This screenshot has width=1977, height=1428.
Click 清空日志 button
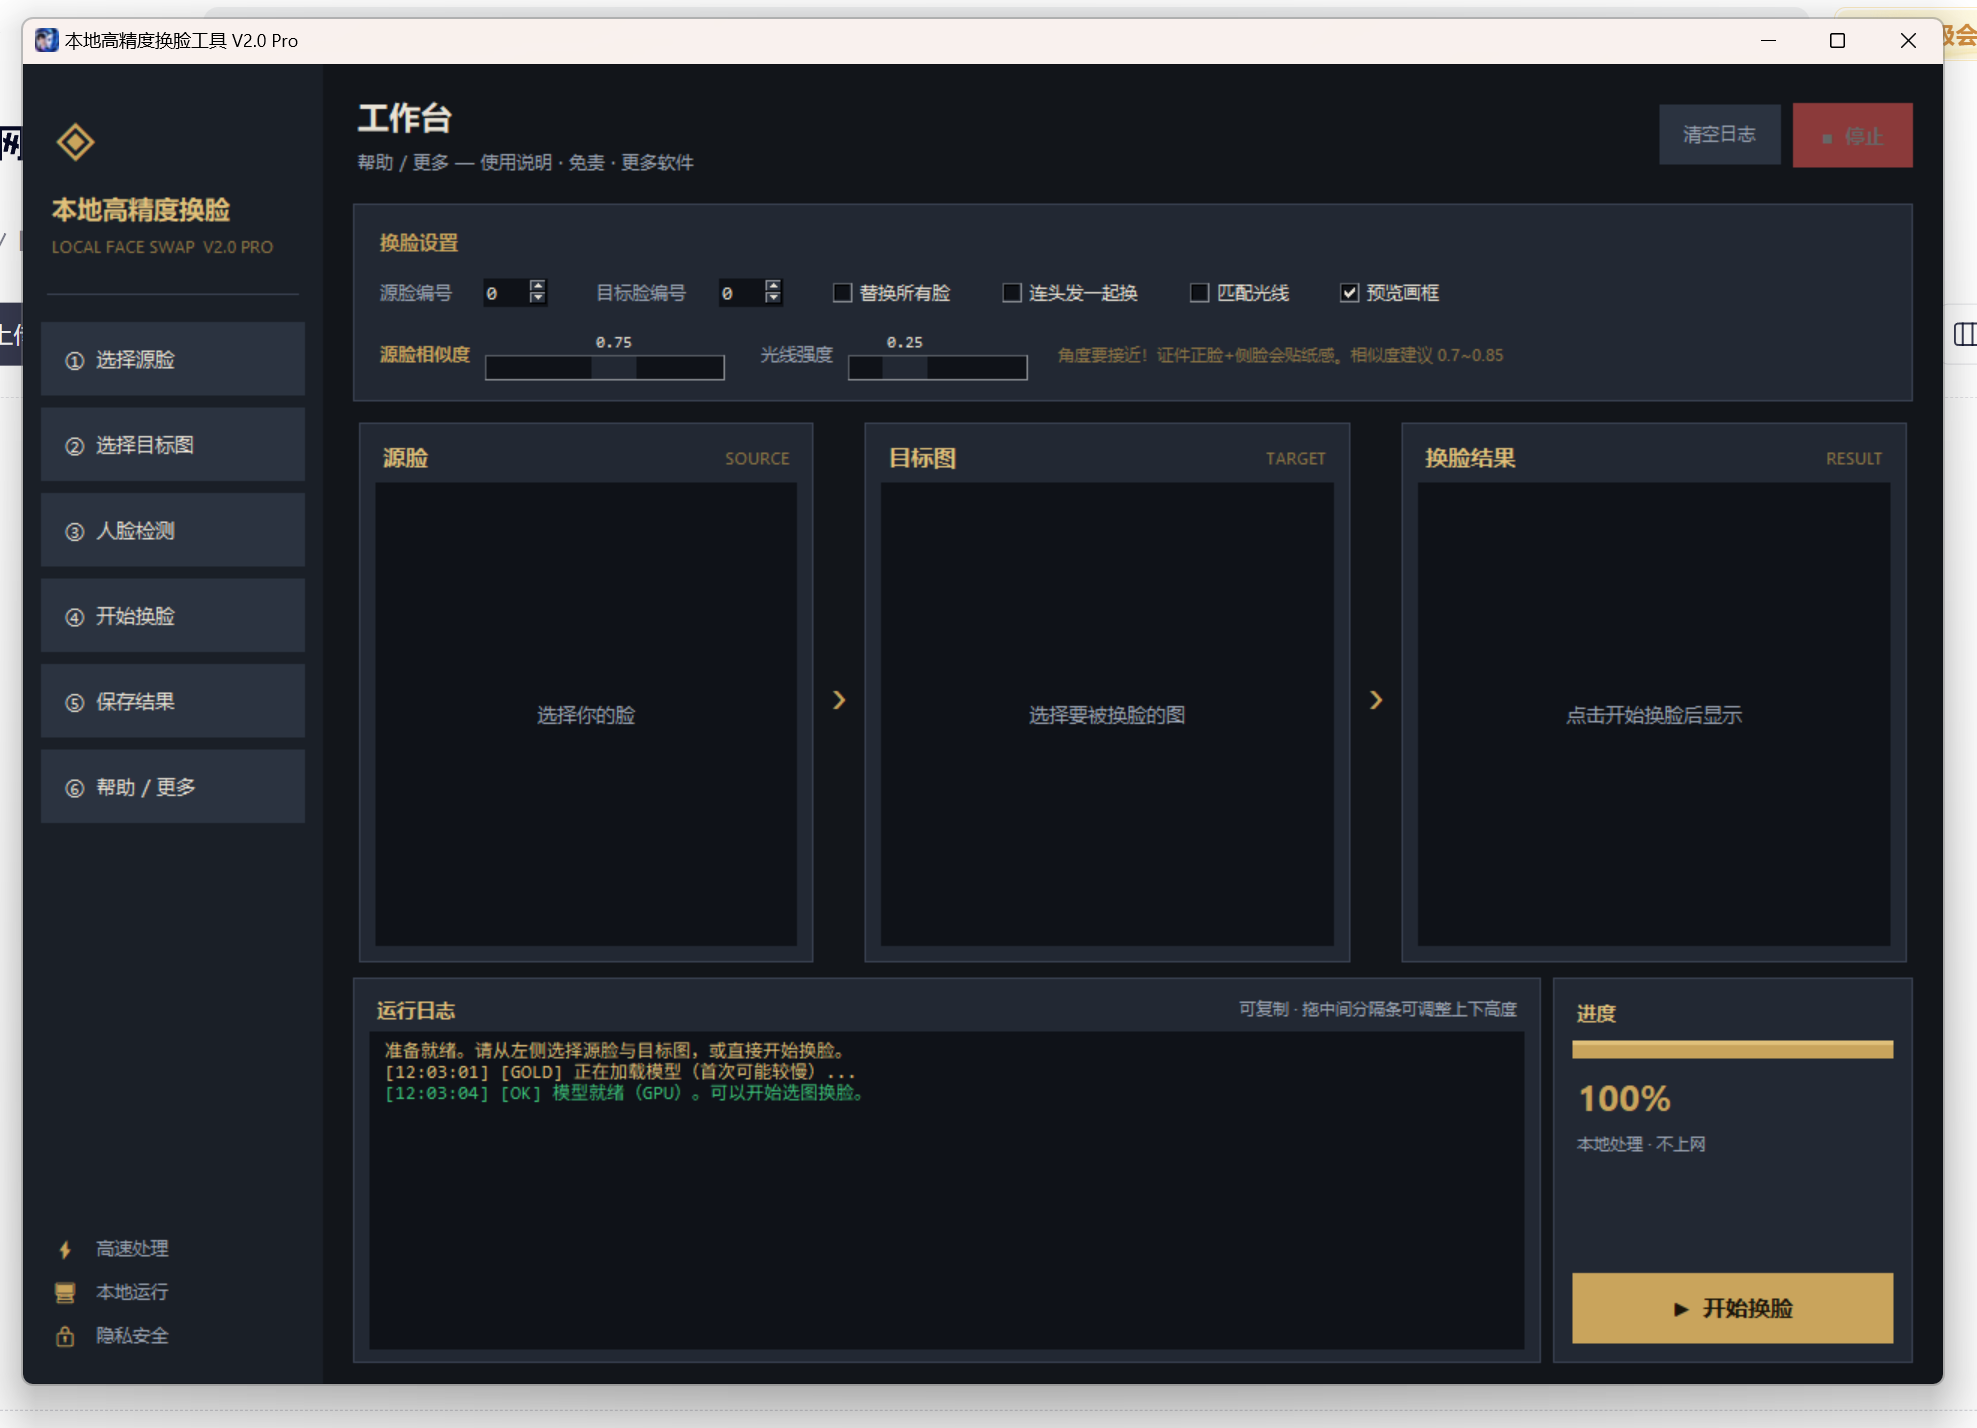(x=1720, y=134)
